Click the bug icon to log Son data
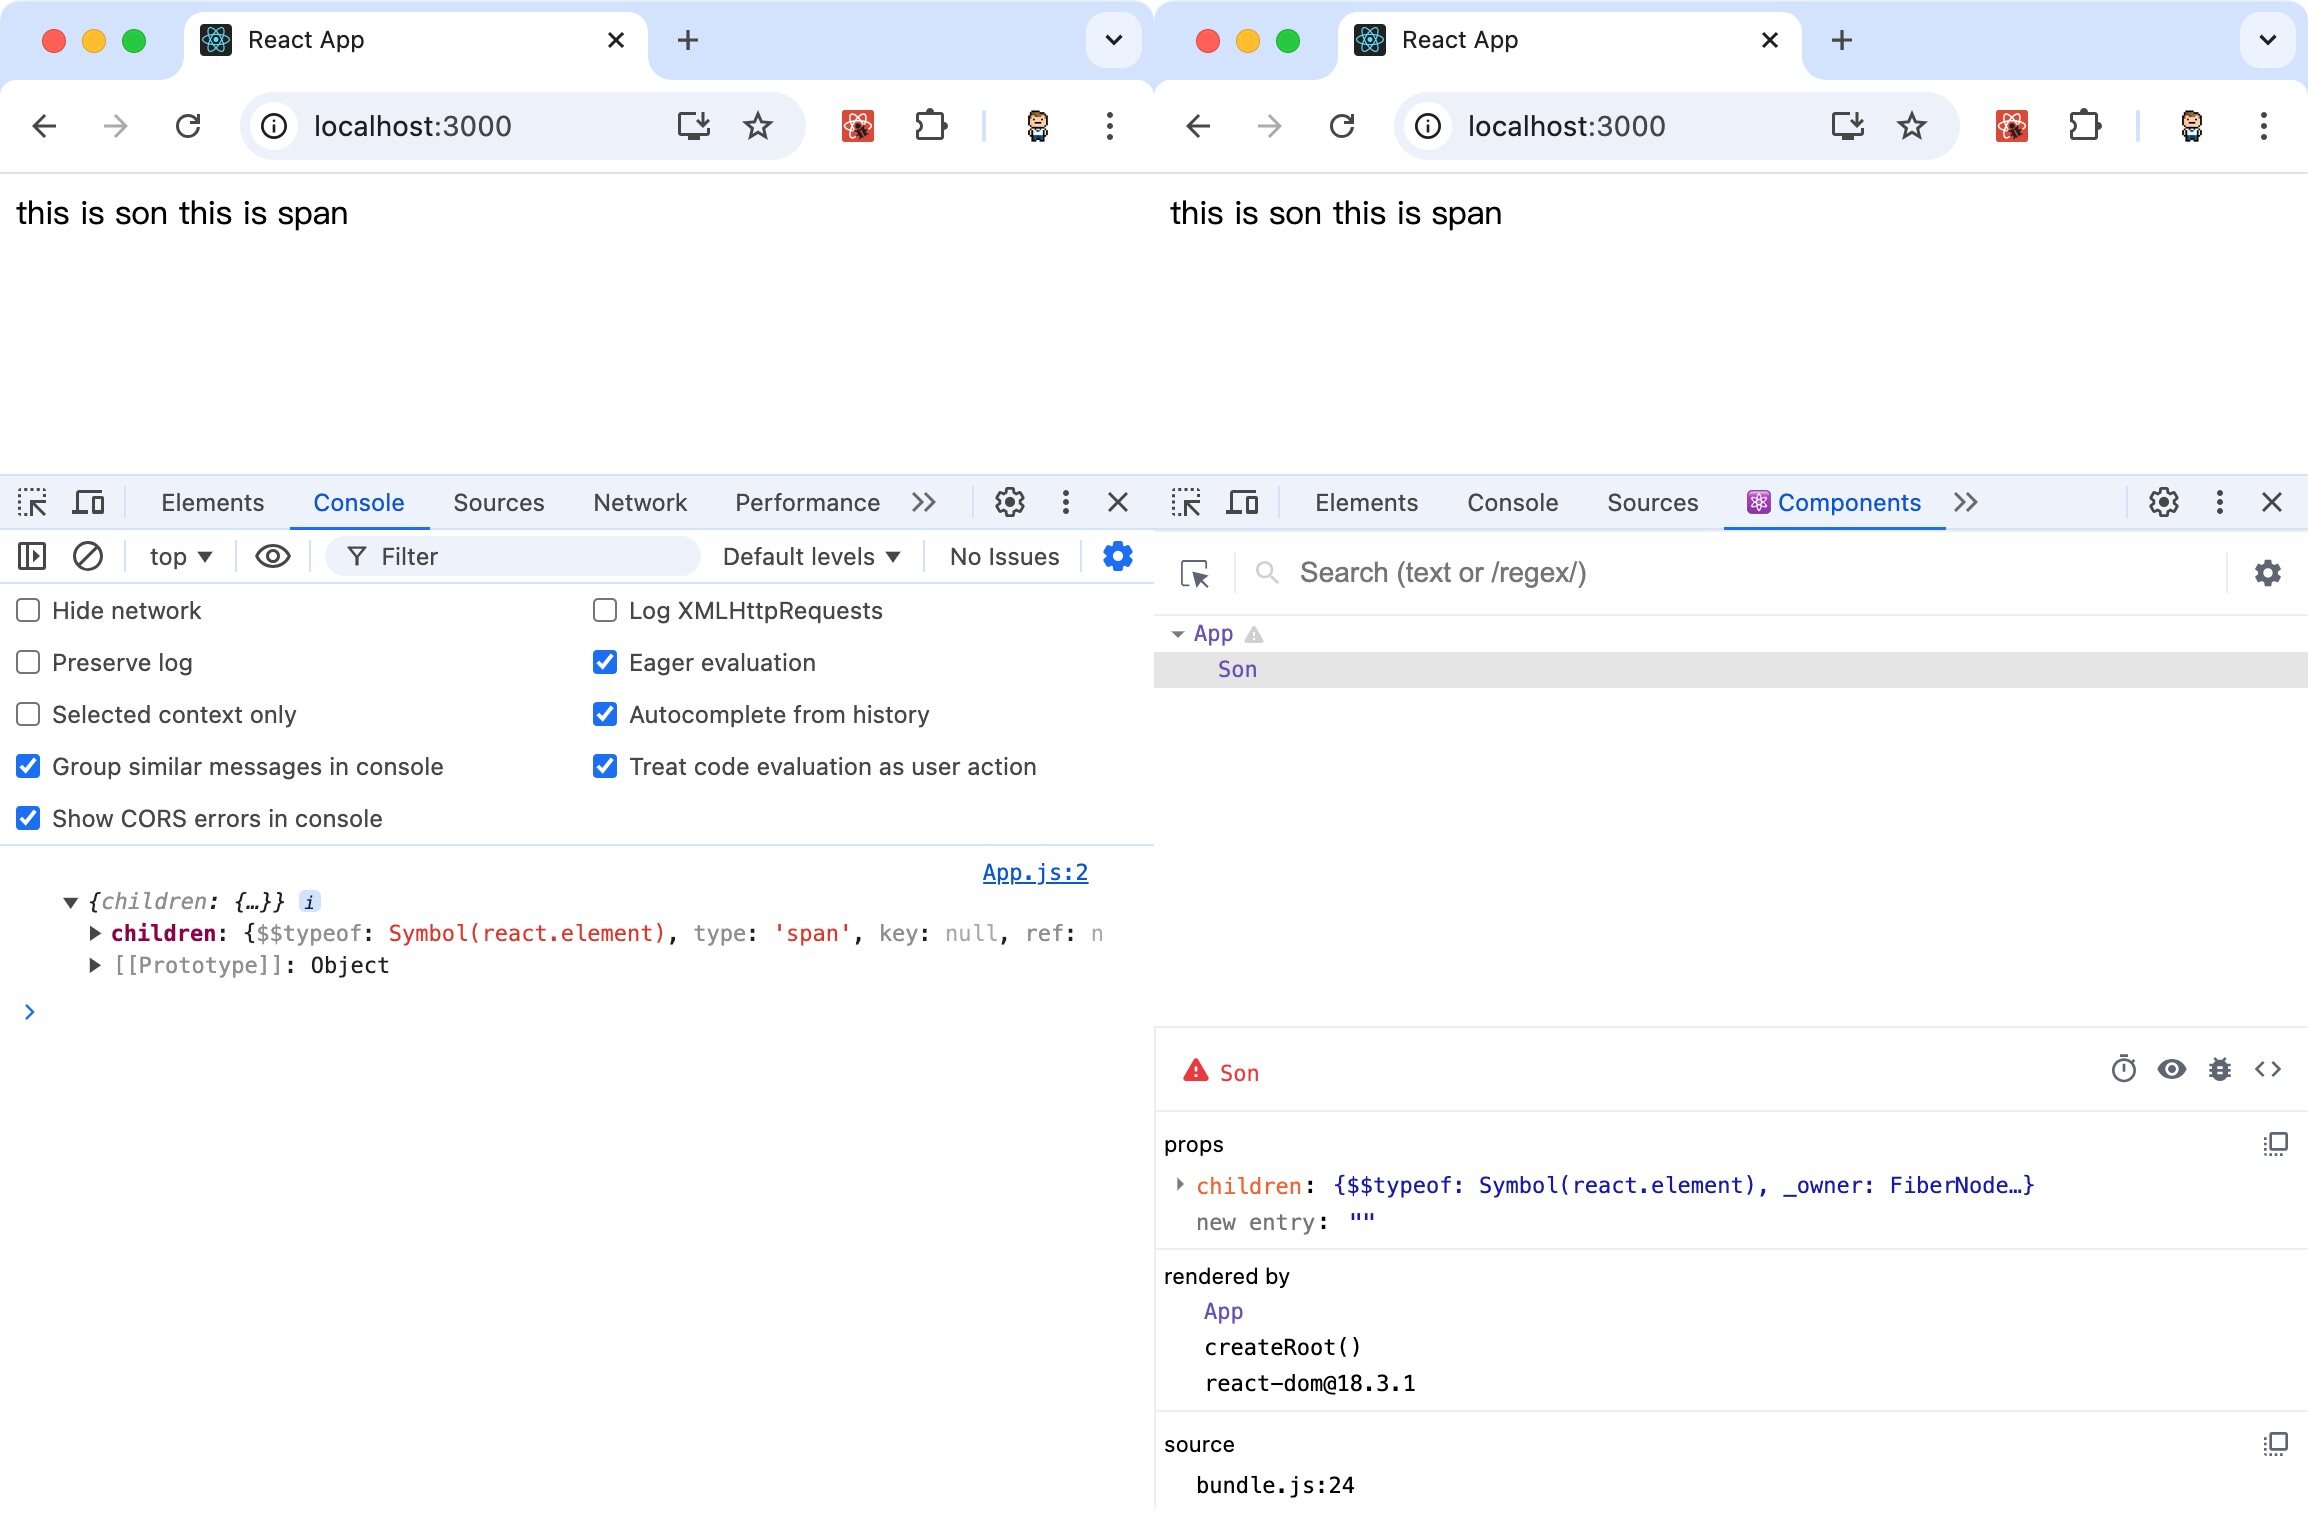This screenshot has height=1522, width=2308. point(2219,1070)
